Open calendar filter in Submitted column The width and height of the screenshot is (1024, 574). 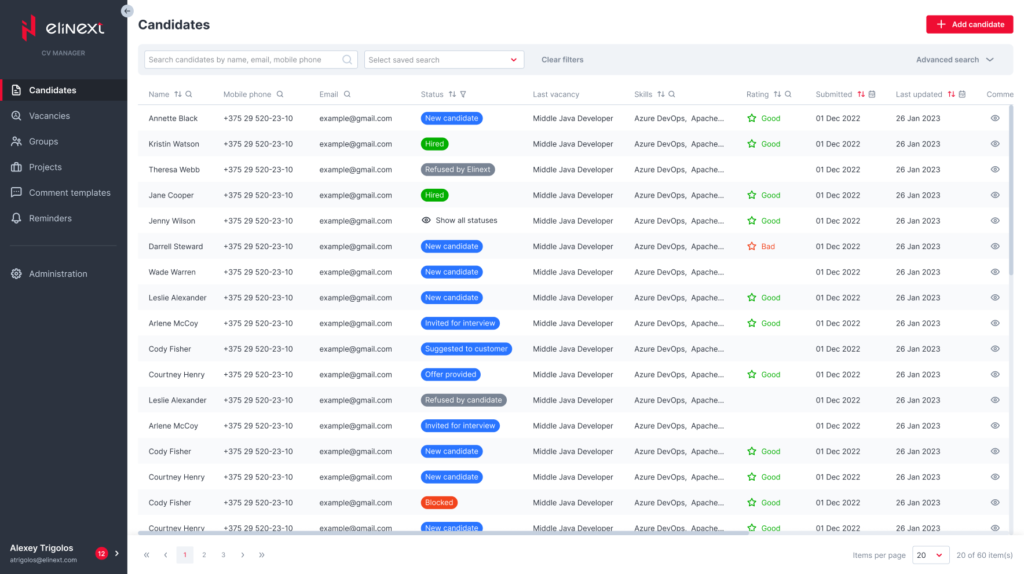click(873, 94)
